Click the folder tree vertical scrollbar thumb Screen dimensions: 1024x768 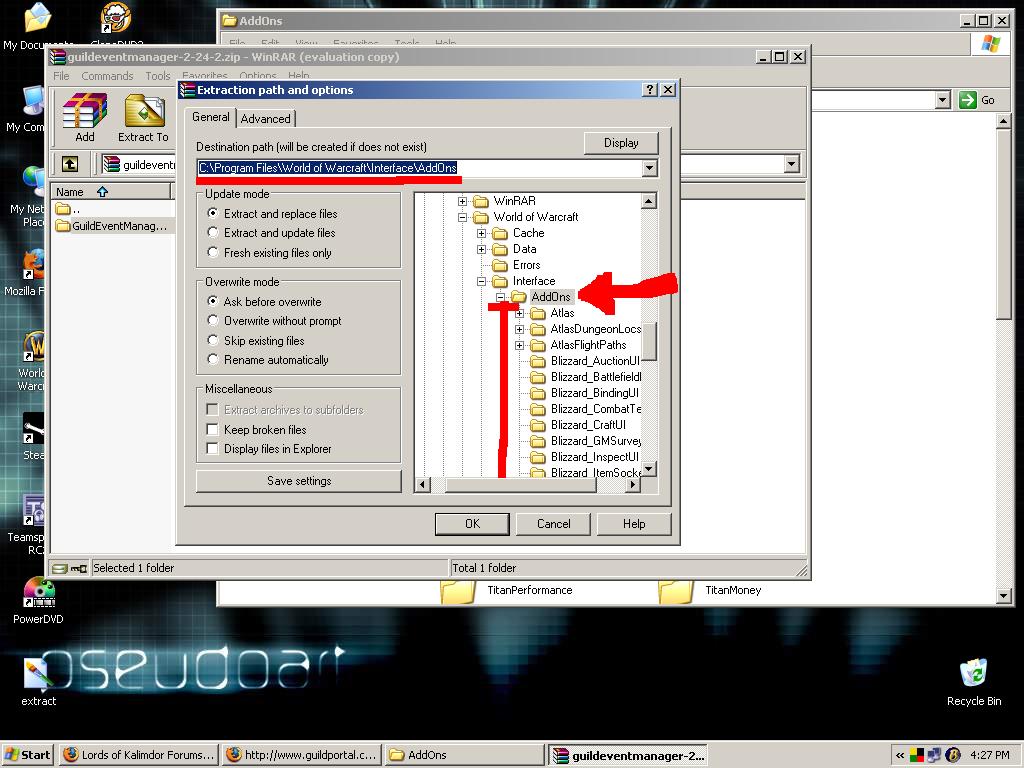pyautogui.click(x=648, y=342)
